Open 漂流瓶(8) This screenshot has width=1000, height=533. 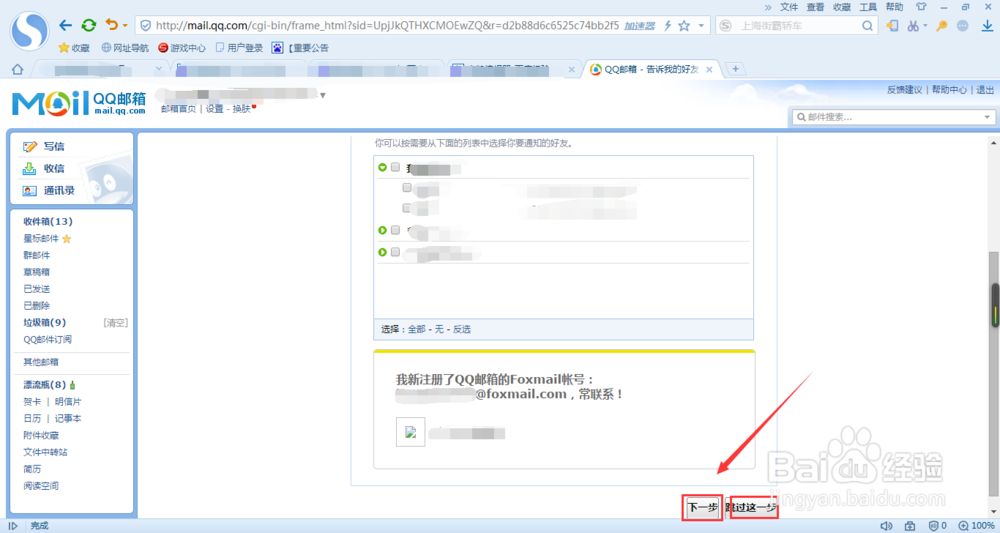45,385
